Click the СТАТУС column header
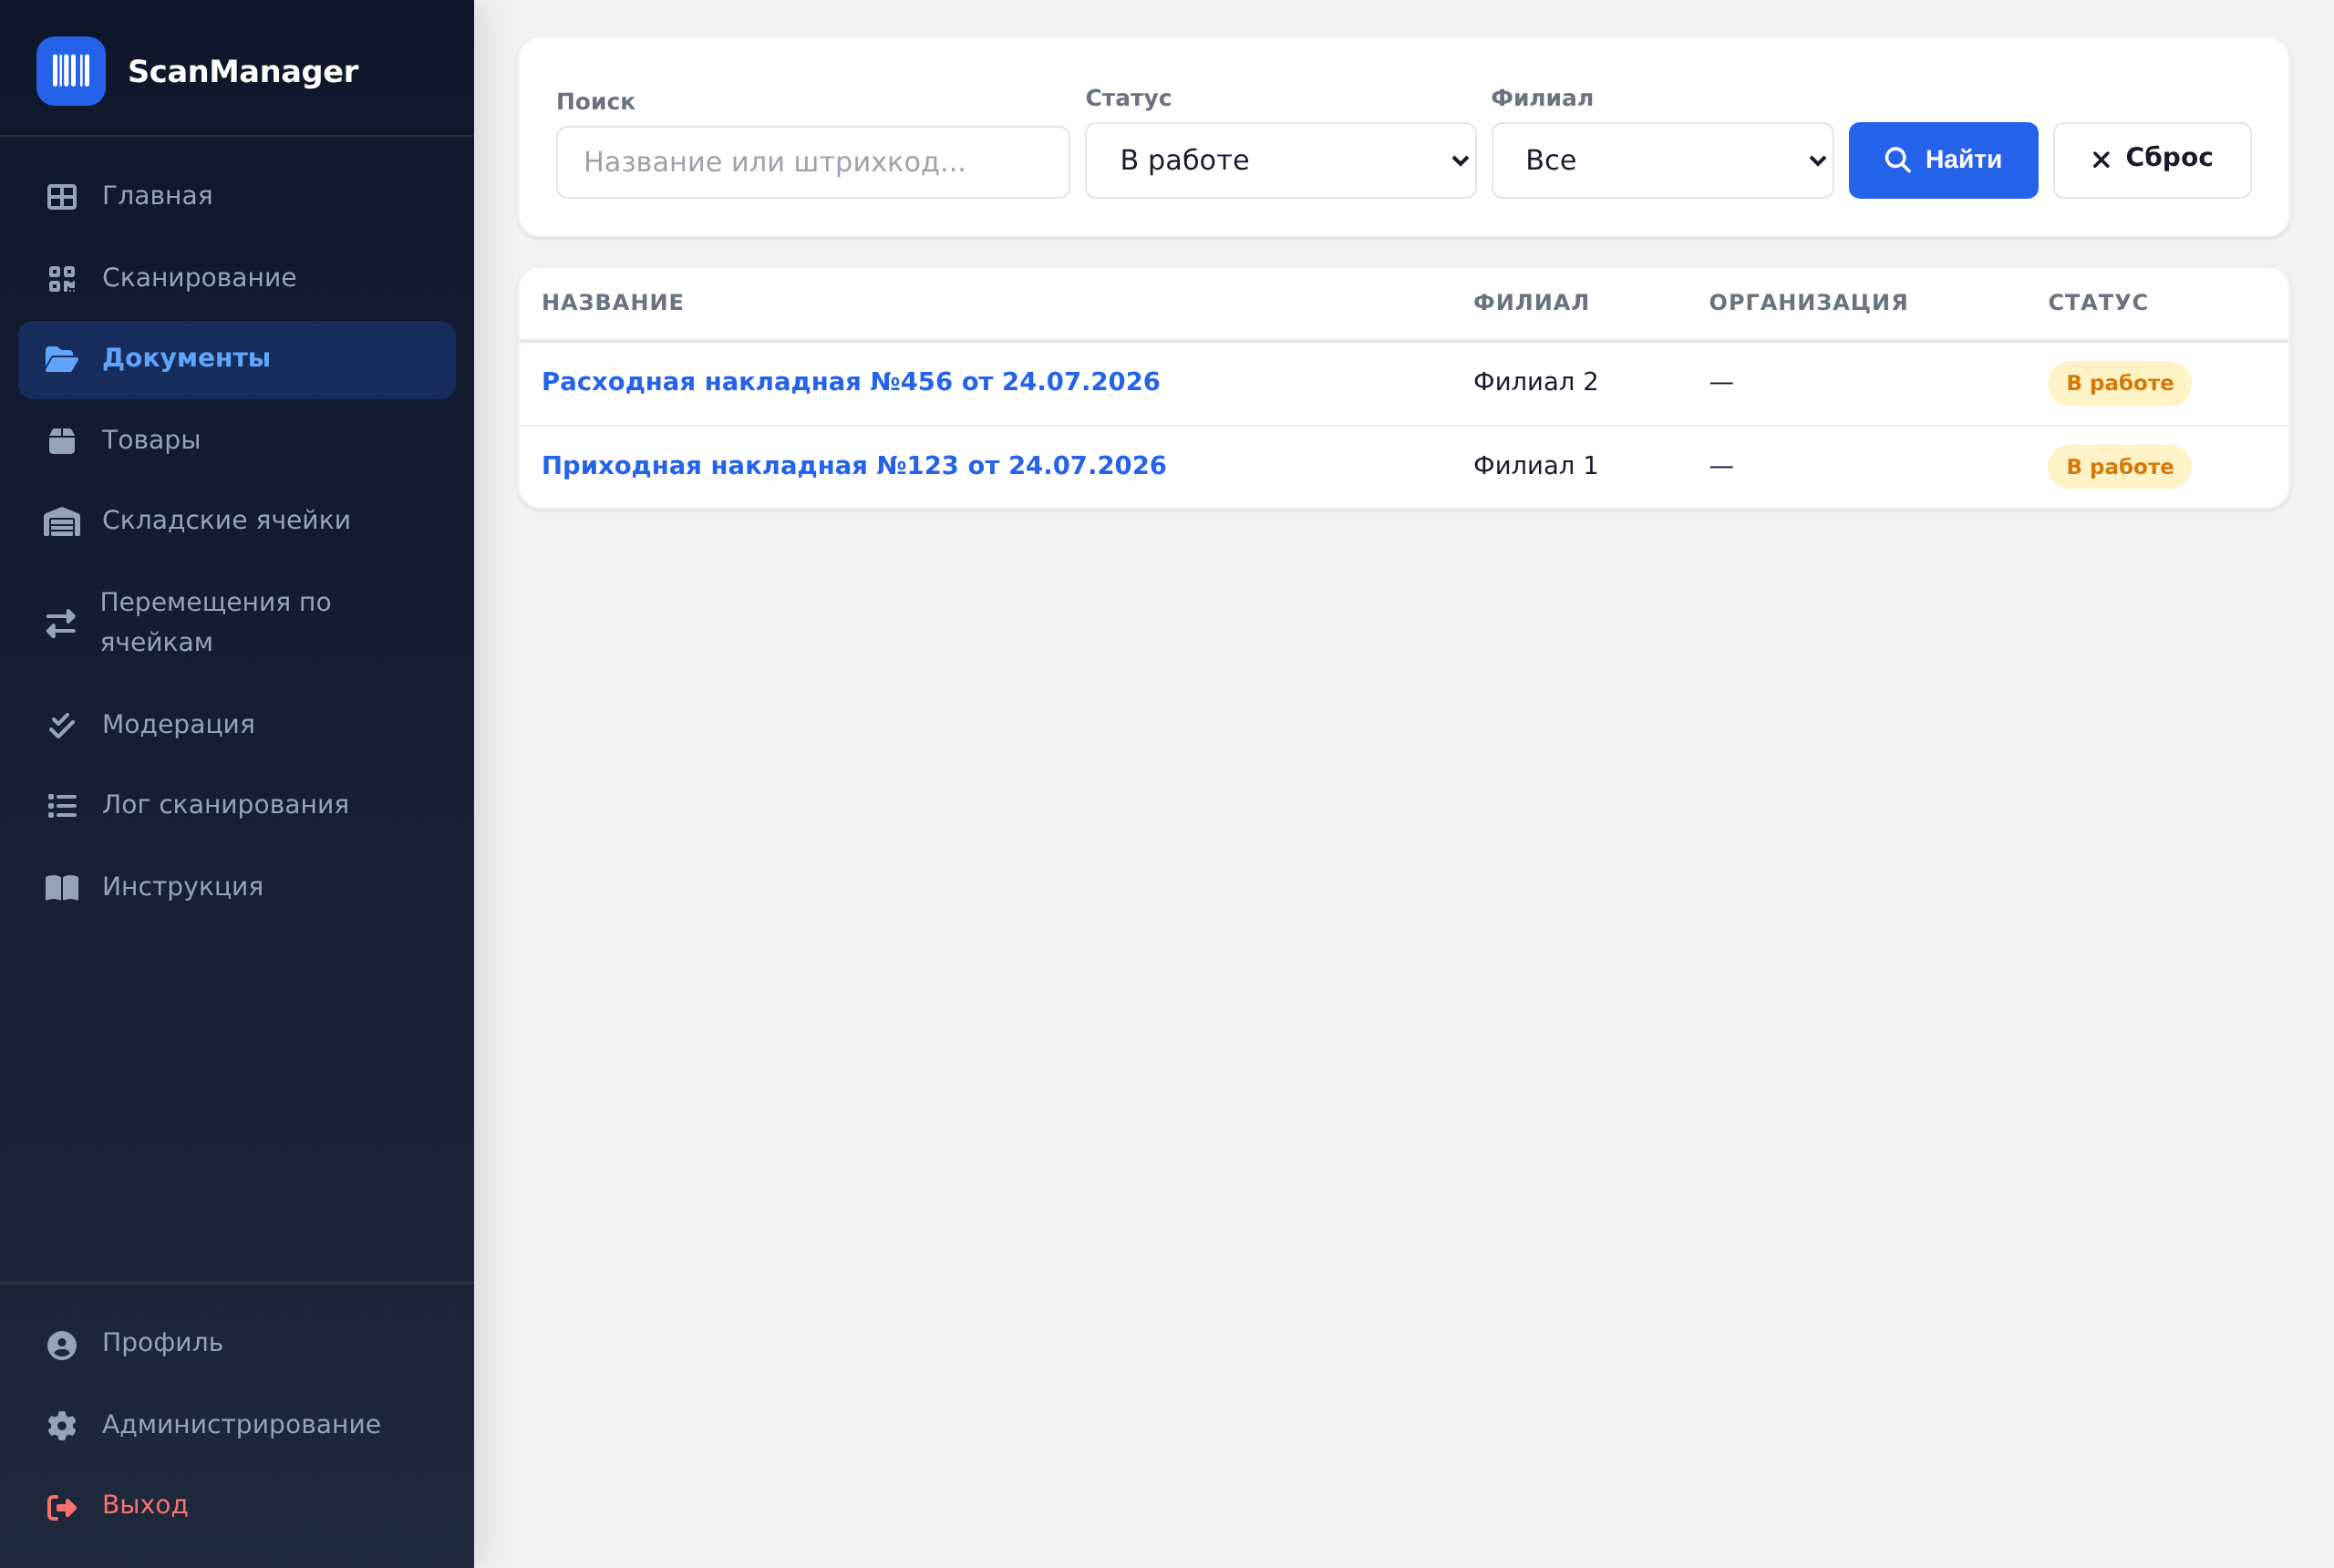Image resolution: width=2334 pixels, height=1568 pixels. click(x=2097, y=303)
